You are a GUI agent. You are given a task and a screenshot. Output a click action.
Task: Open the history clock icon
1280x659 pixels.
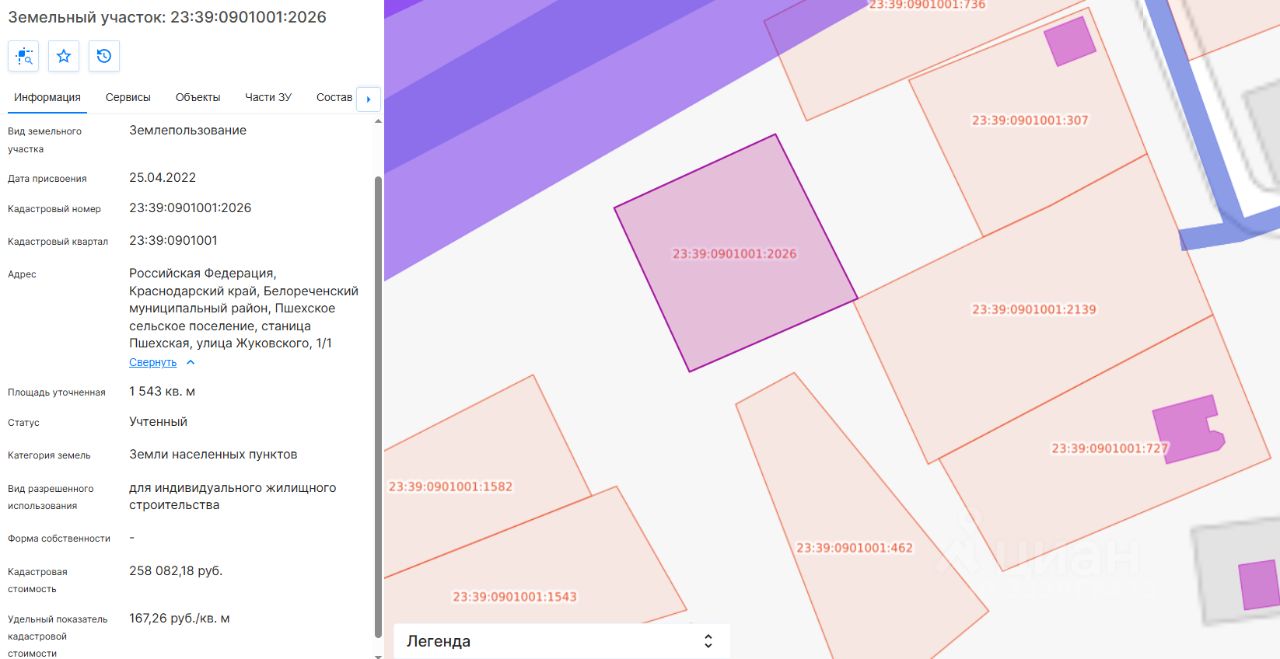pos(104,56)
